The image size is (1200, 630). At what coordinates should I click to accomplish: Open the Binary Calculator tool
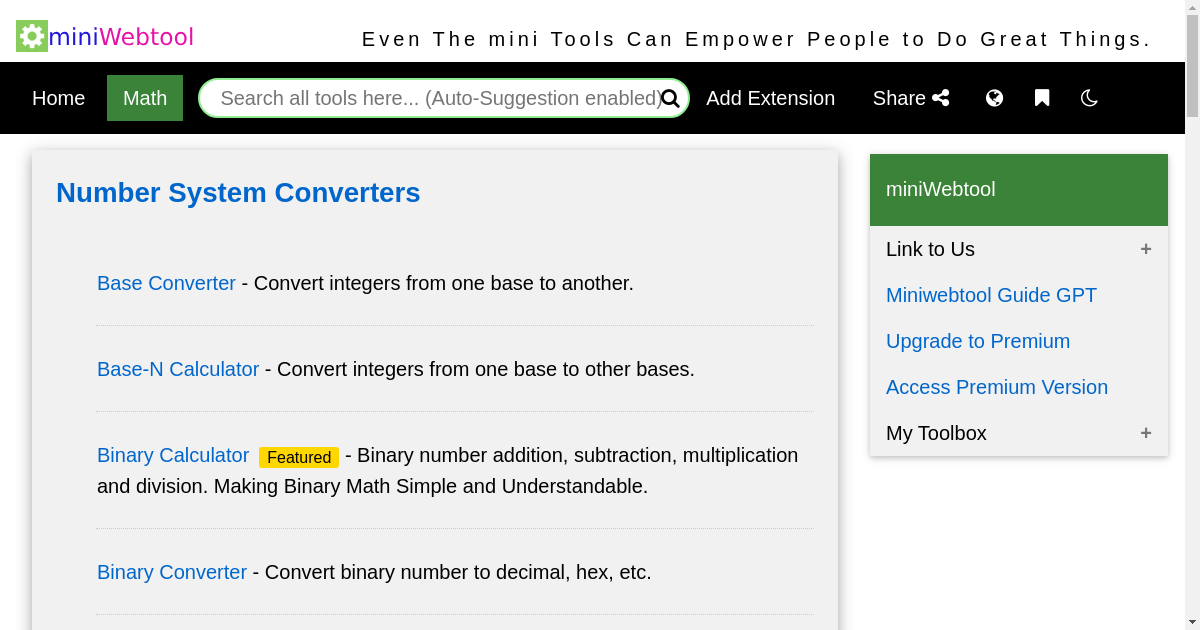pyautogui.click(x=172, y=455)
